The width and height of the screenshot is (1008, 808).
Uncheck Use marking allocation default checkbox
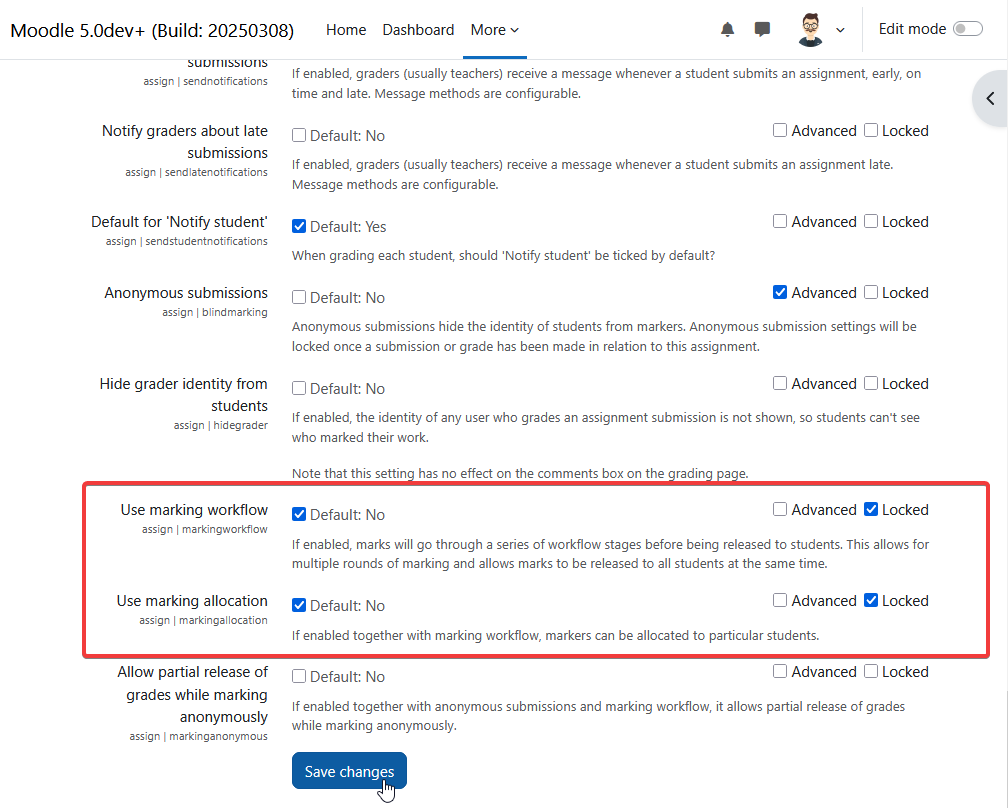coord(299,605)
